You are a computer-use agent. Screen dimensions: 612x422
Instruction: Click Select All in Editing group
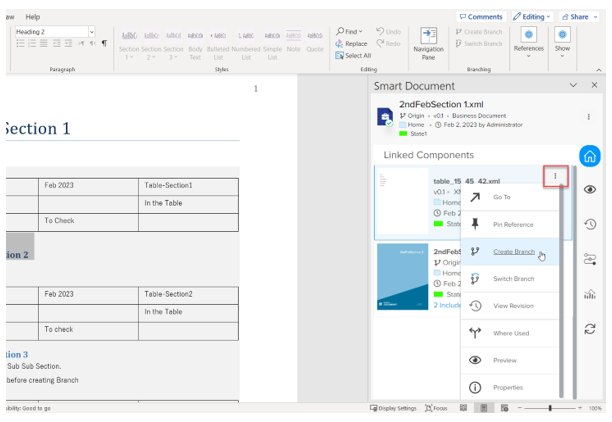pos(353,56)
